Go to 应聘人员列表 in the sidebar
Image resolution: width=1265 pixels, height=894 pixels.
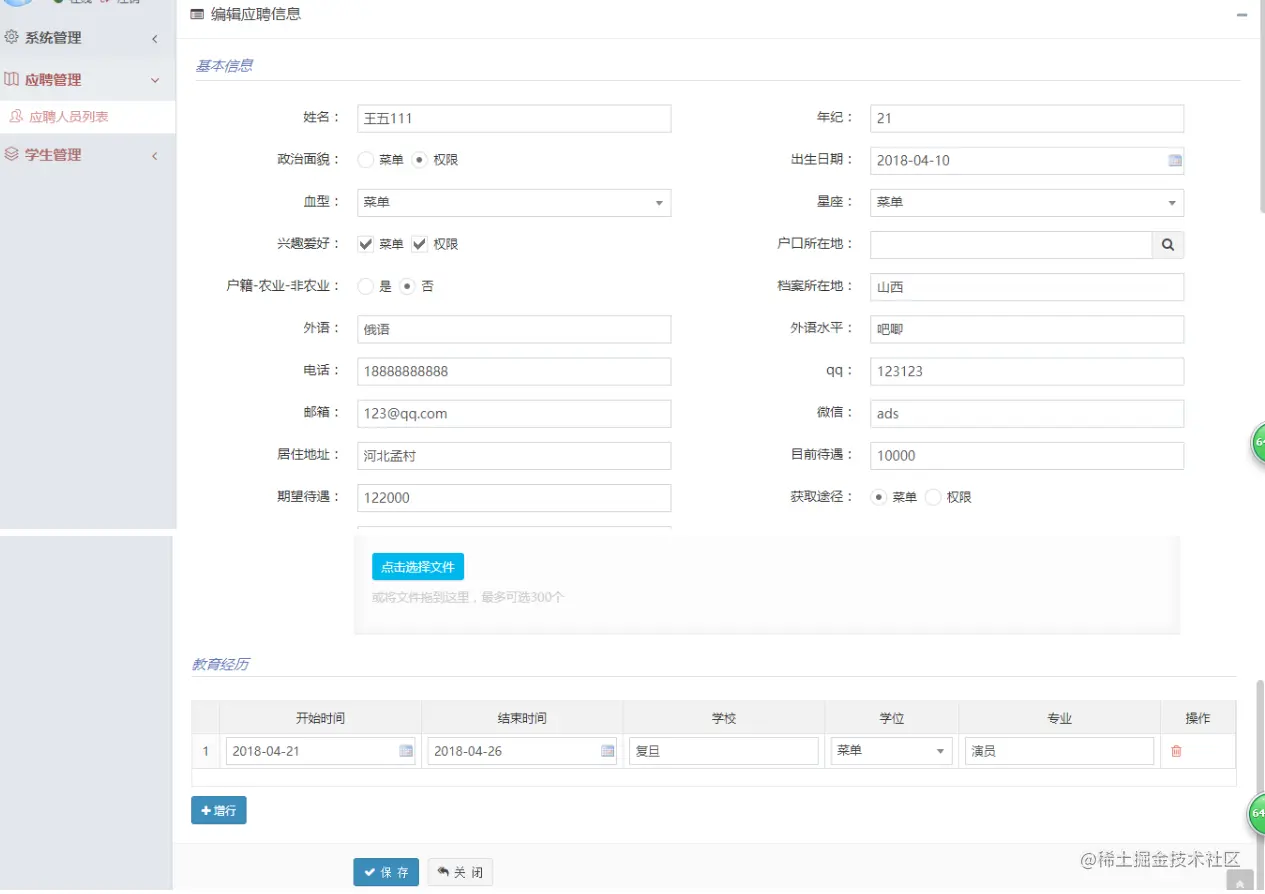click(88, 117)
